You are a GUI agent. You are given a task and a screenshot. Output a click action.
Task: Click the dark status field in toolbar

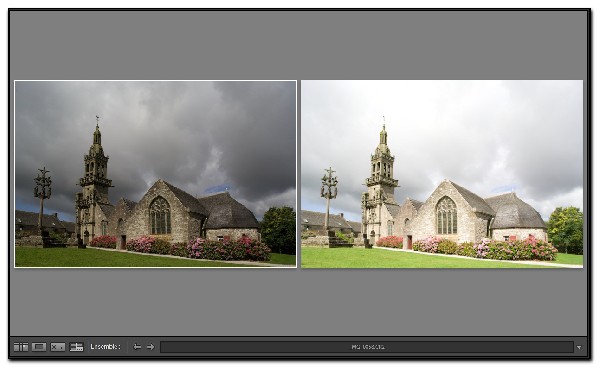(x=367, y=347)
